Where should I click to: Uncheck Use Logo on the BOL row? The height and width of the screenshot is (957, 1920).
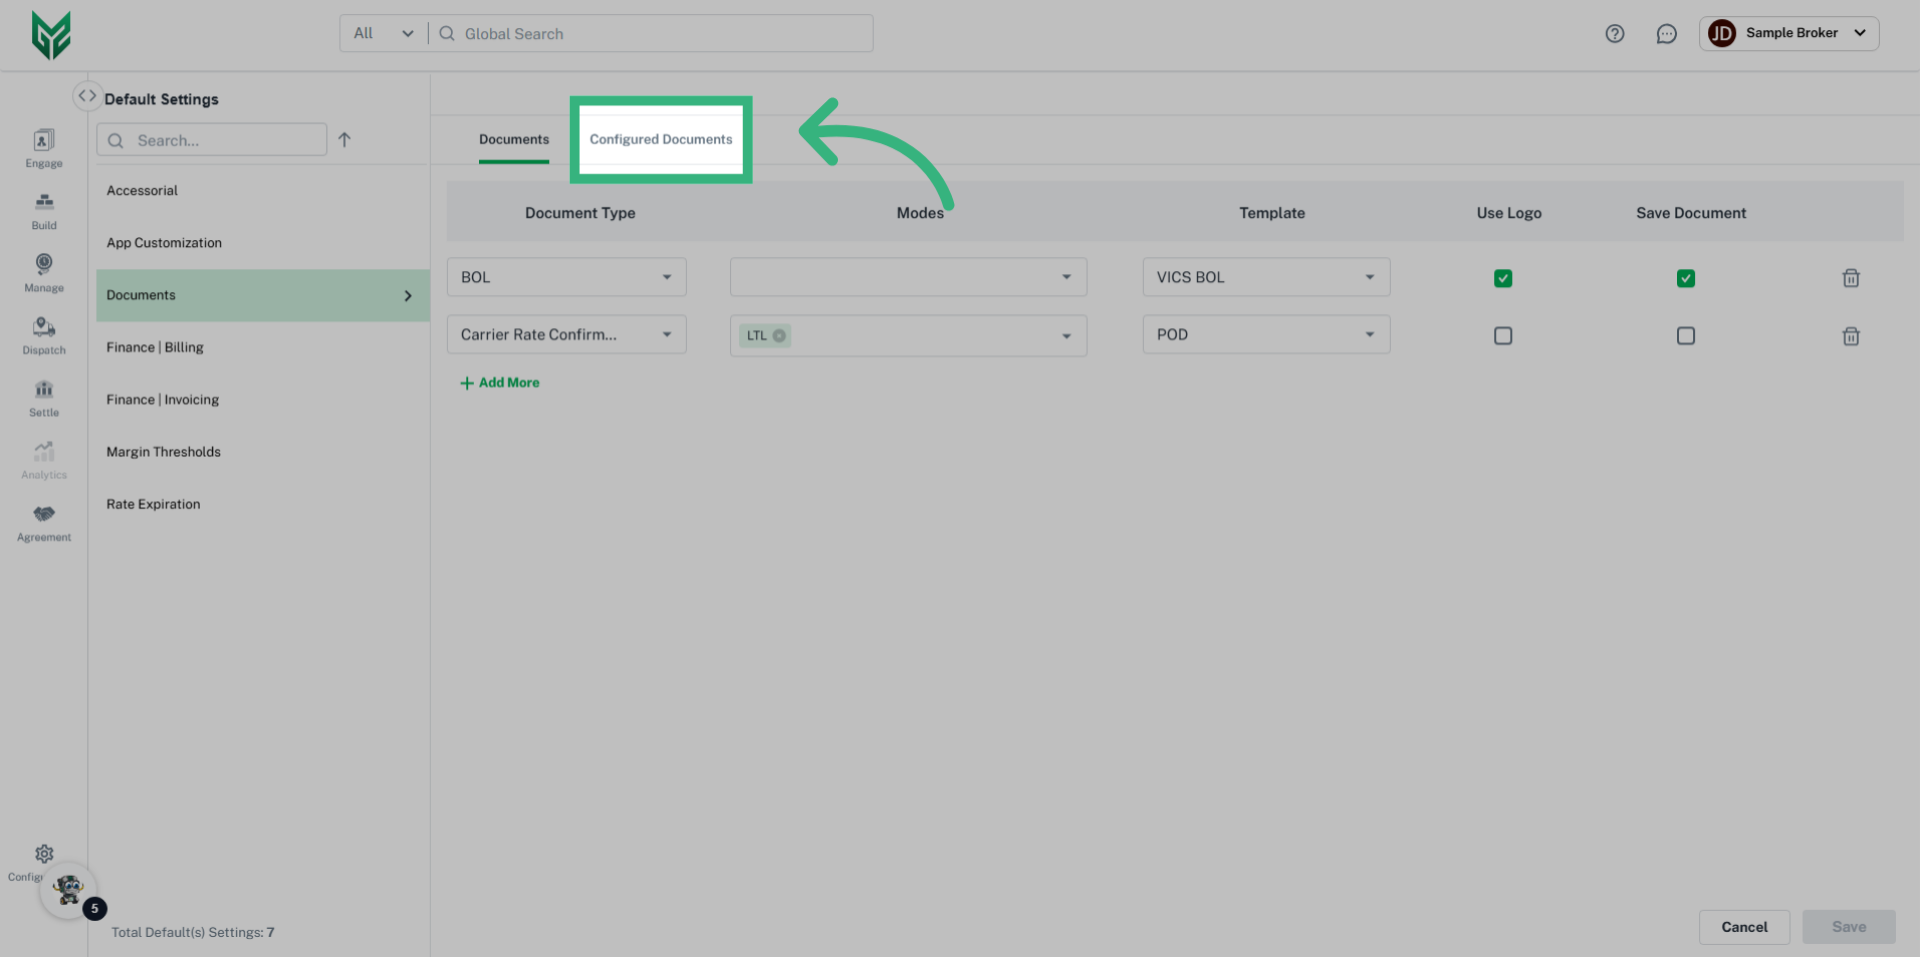[x=1503, y=278]
